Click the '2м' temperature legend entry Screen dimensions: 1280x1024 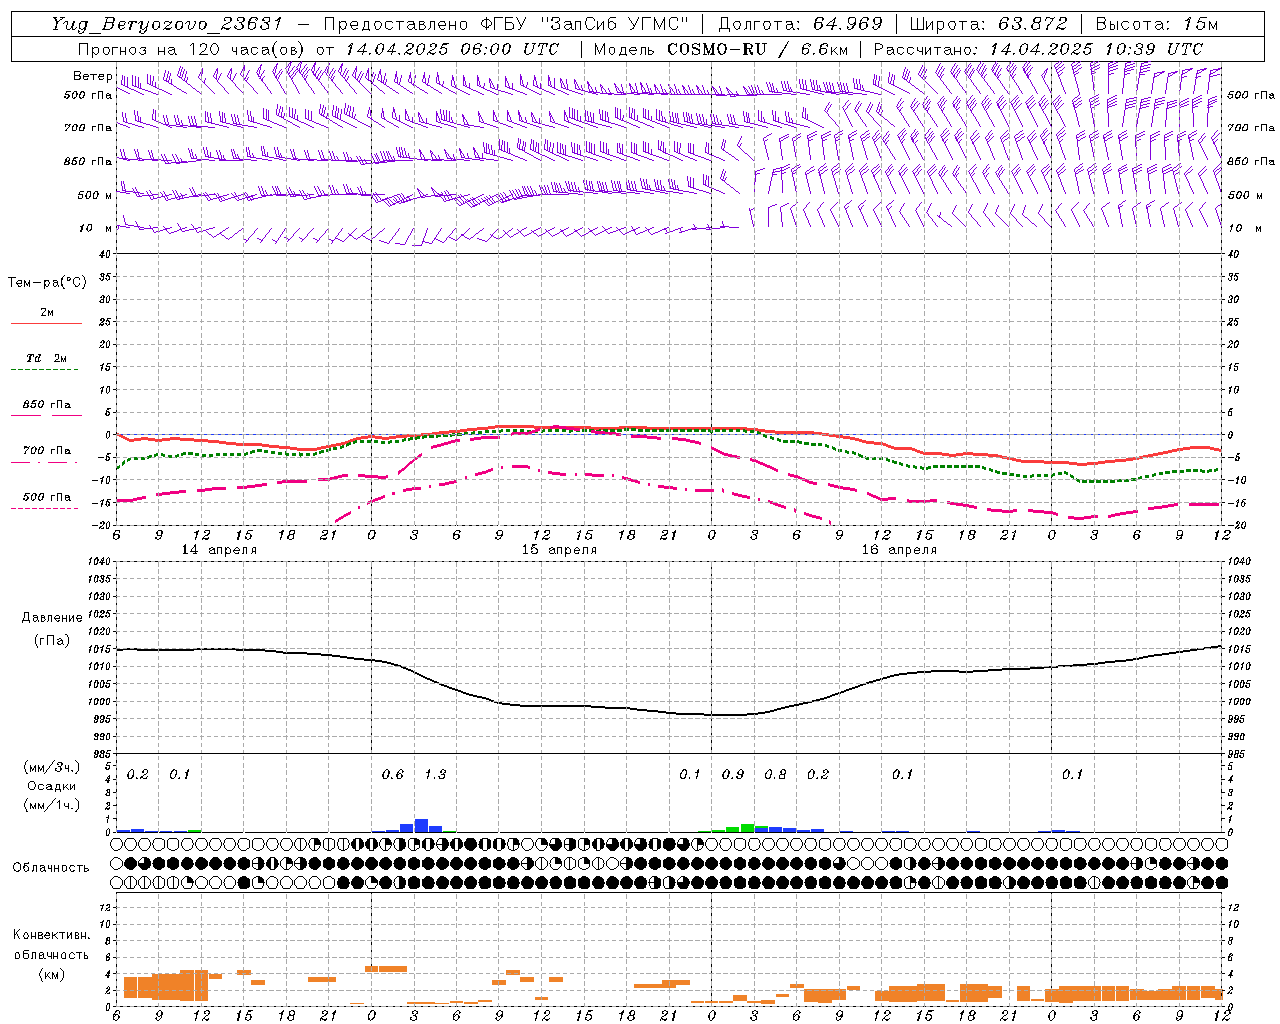click(x=47, y=313)
